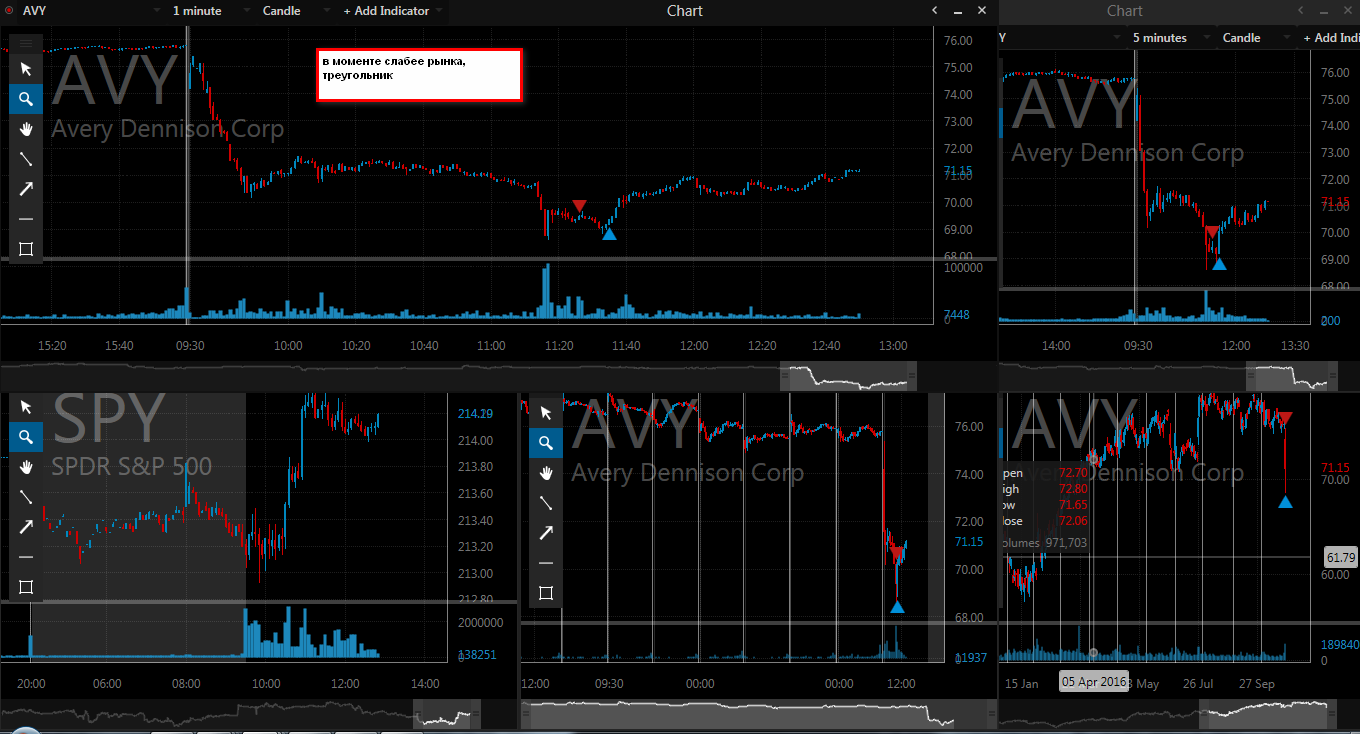Click the blue buy marker on bottom-middle AVY chart
This screenshot has height=734, width=1360.
click(x=897, y=607)
